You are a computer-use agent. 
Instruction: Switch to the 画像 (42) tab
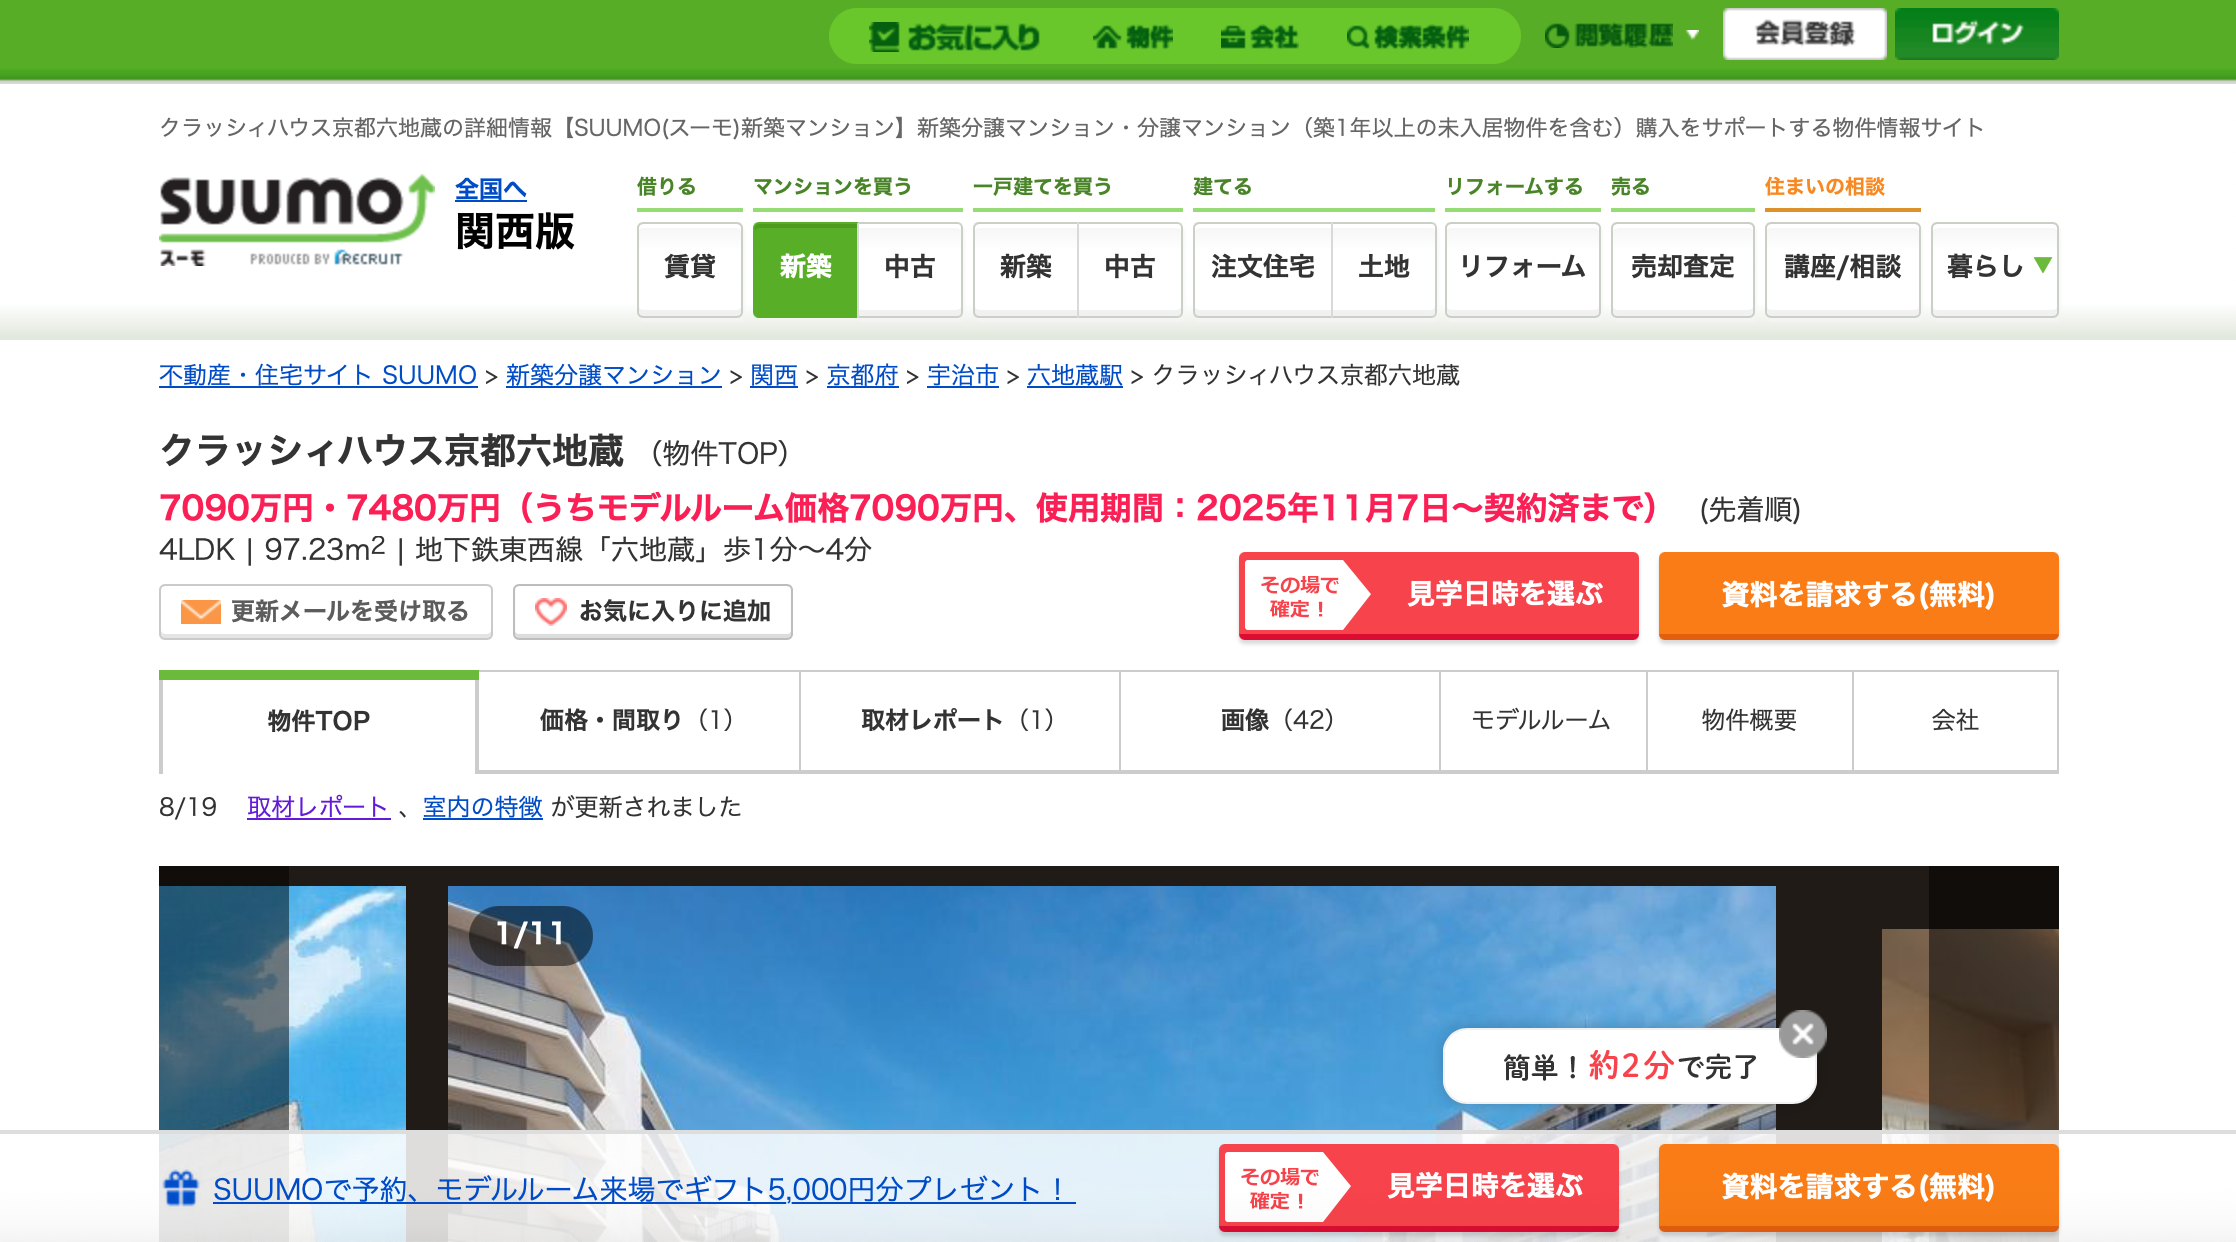click(1280, 720)
